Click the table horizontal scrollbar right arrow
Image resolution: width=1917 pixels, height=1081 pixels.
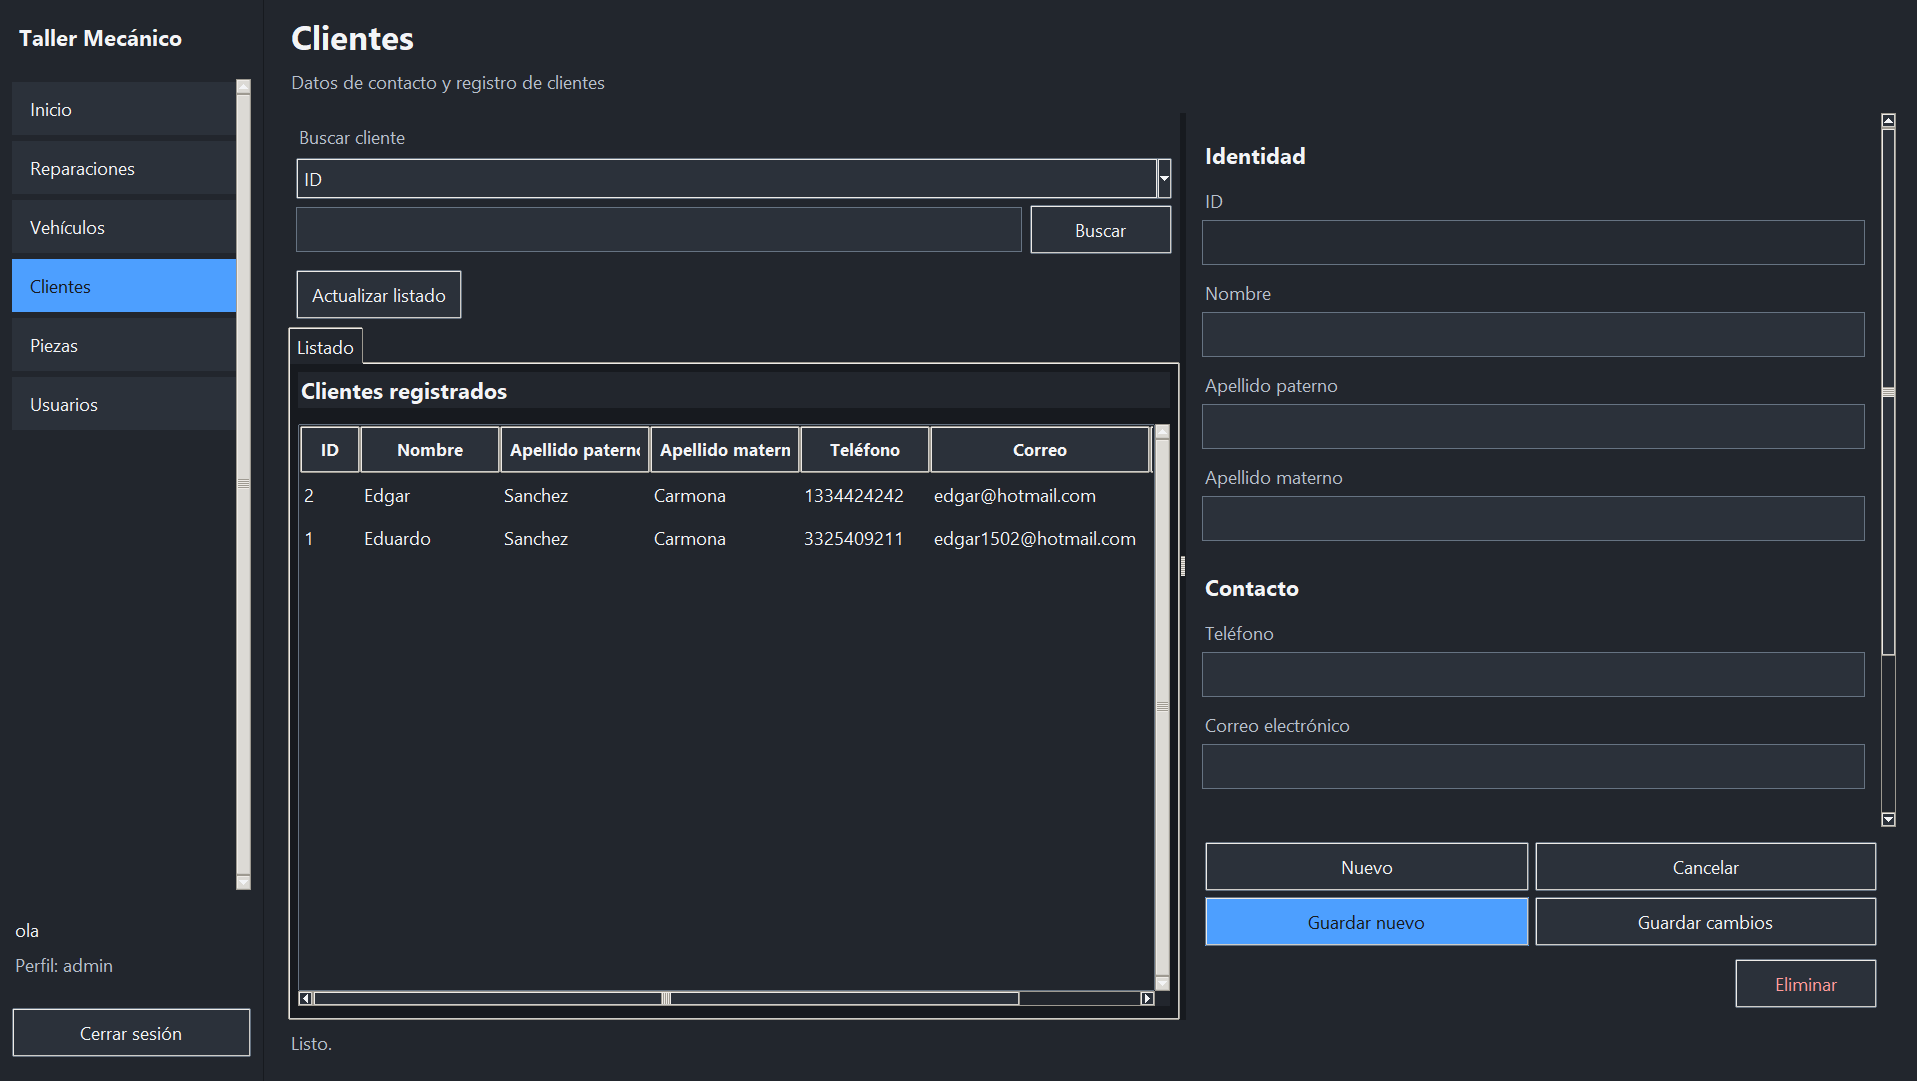coord(1147,998)
